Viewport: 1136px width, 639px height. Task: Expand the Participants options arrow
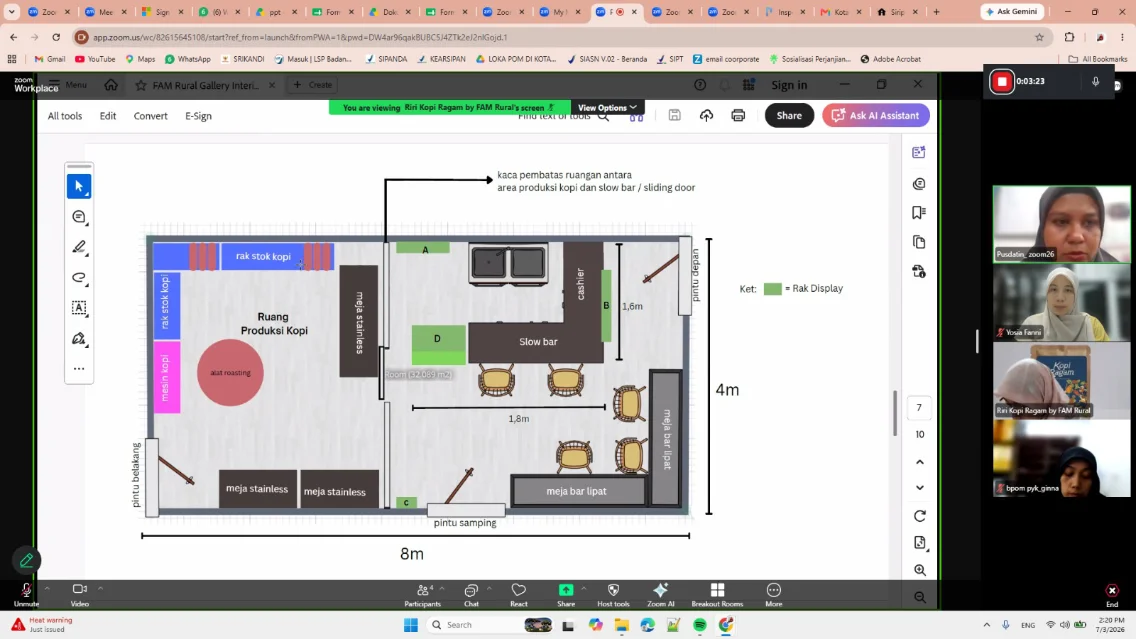442,588
